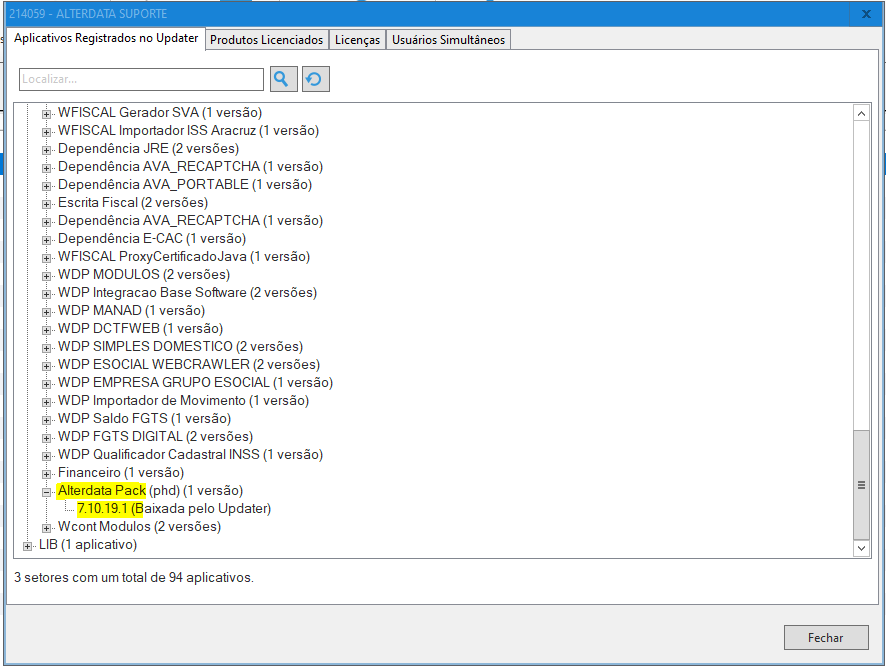
Task: Select WDP Saldo FGTS item
Action: [x=144, y=419]
